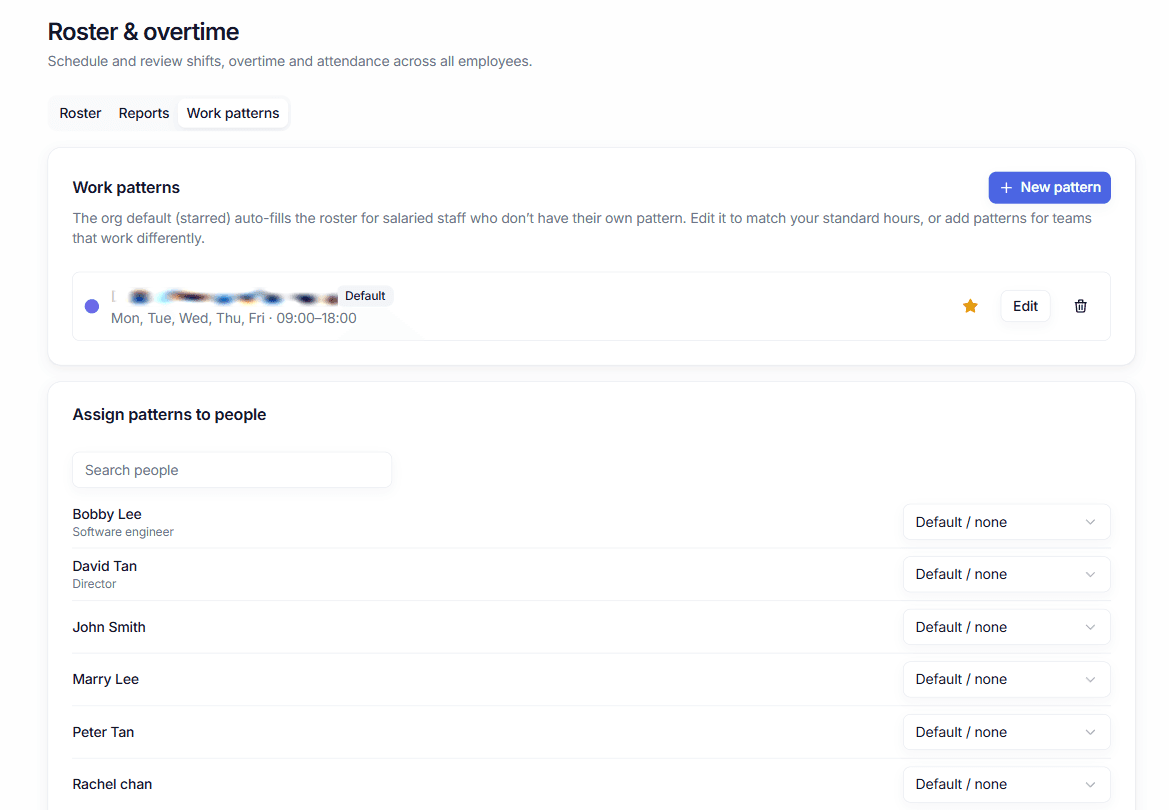This screenshot has height=810, width=1169.
Task: Open Rachel chan's pattern dropdown
Action: [1006, 785]
